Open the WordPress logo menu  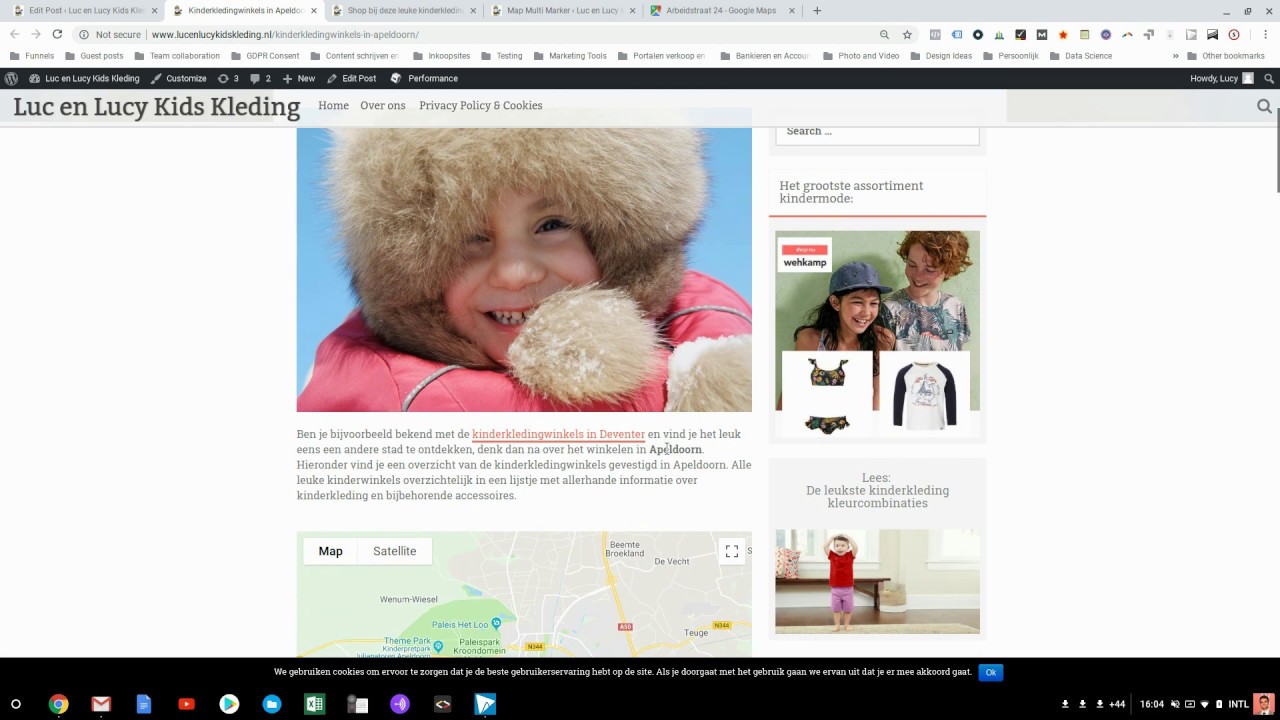[x=11, y=78]
